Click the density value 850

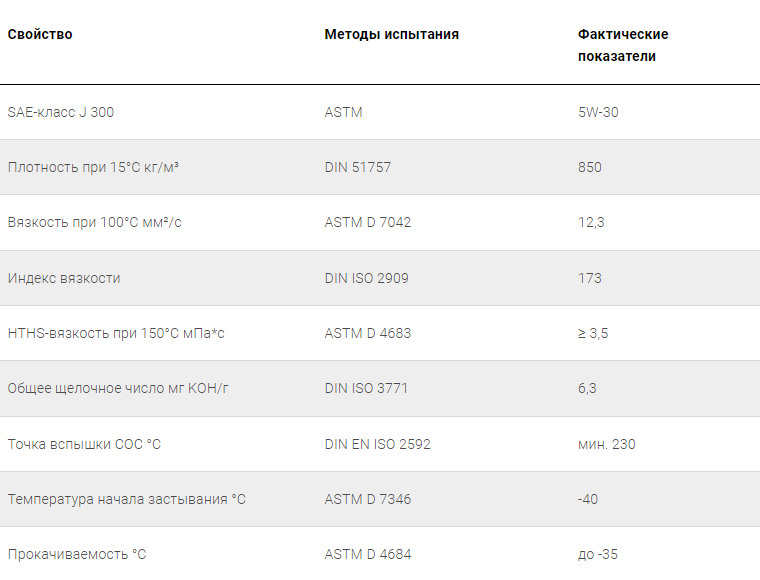pyautogui.click(x=589, y=167)
